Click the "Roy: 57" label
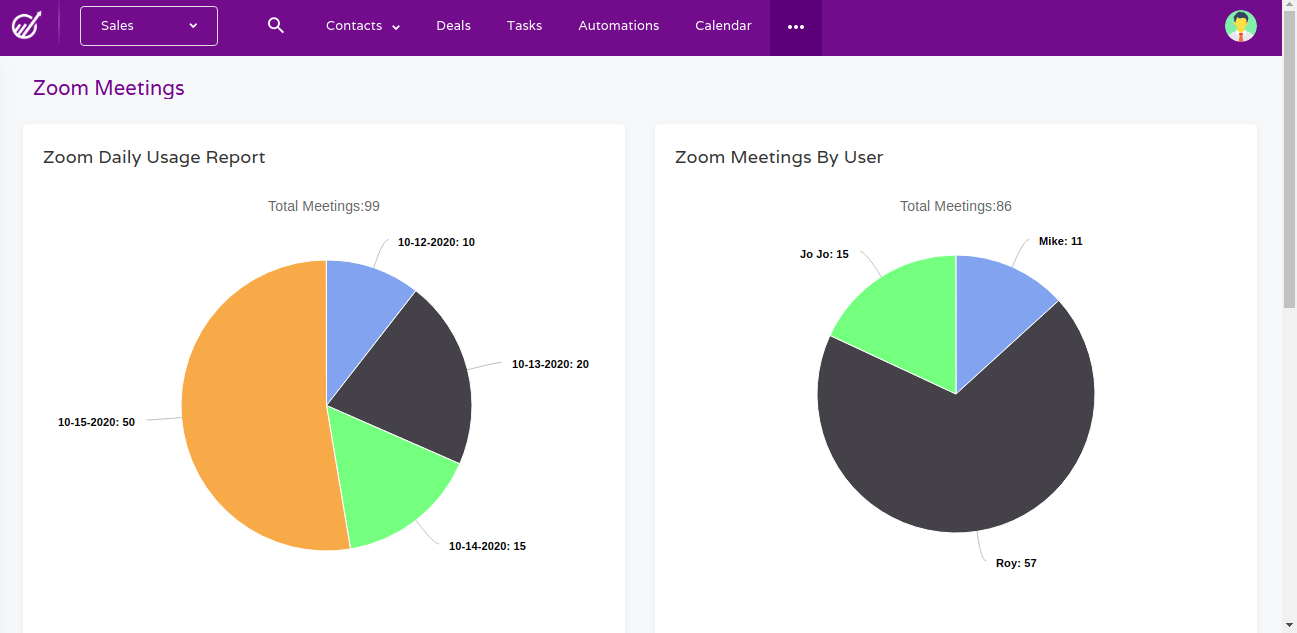Viewport: 1297px width, 633px height. click(1016, 563)
